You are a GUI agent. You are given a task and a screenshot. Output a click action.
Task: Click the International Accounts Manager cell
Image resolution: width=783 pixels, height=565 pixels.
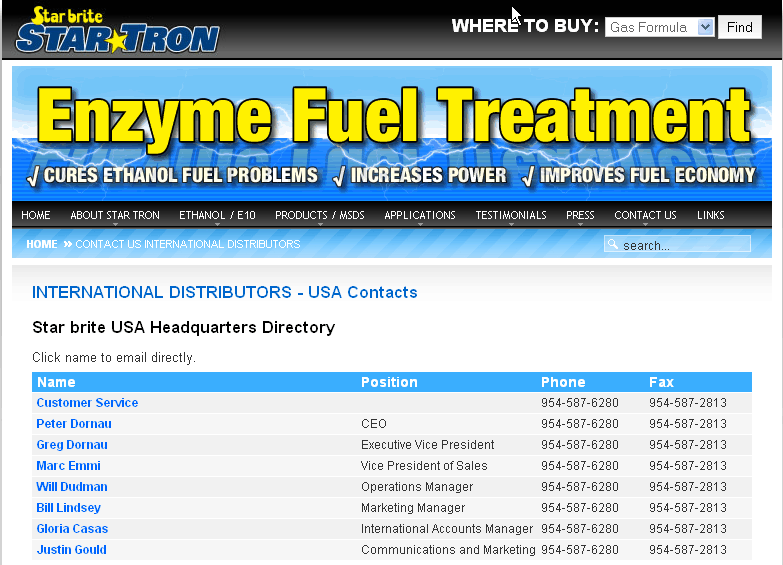pos(447,529)
